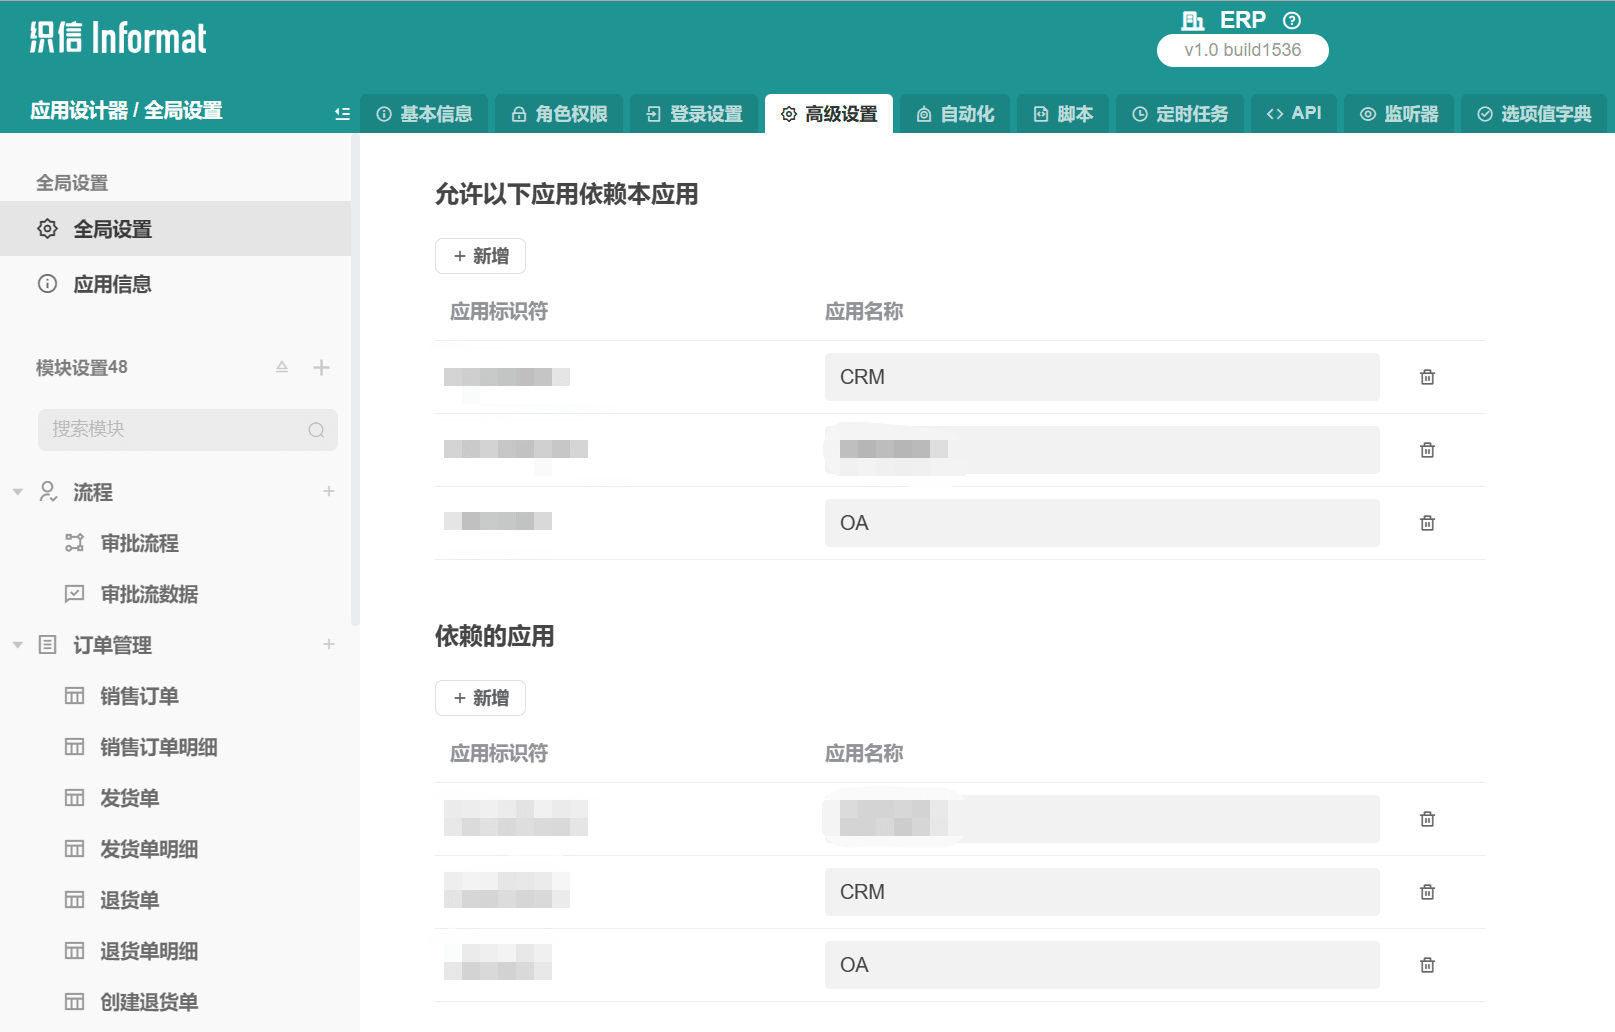Click the sort triangle icon beside 模块设置48
1615x1032 pixels.
pyautogui.click(x=282, y=367)
